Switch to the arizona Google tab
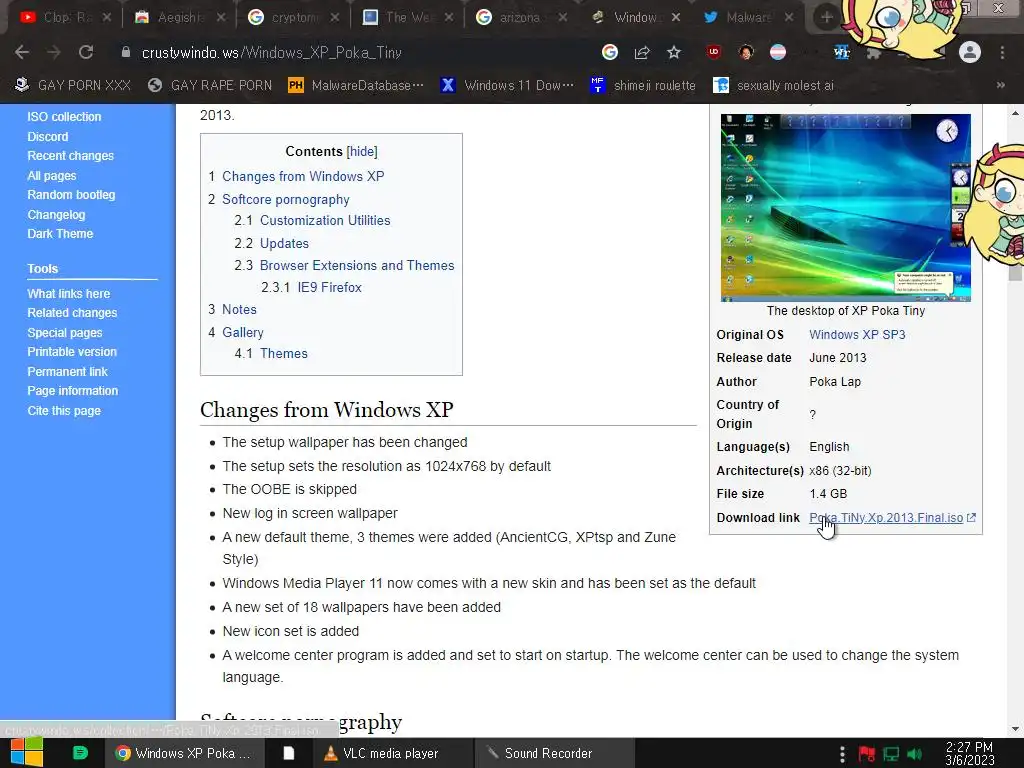Image resolution: width=1024 pixels, height=768 pixels. click(520, 18)
